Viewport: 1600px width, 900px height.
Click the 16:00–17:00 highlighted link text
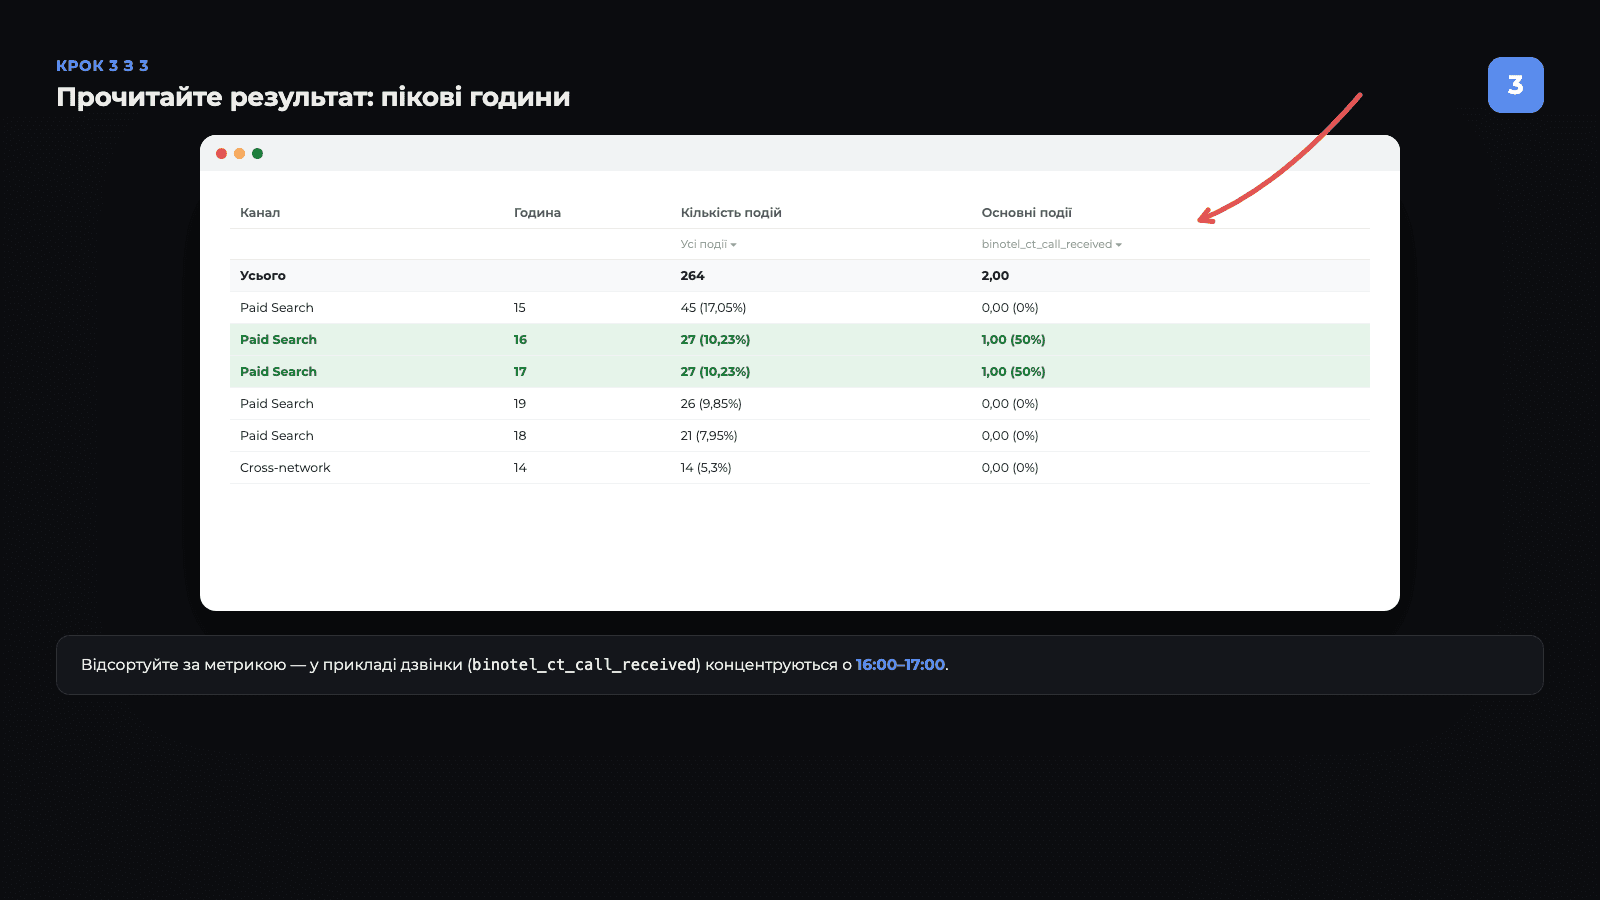click(900, 665)
